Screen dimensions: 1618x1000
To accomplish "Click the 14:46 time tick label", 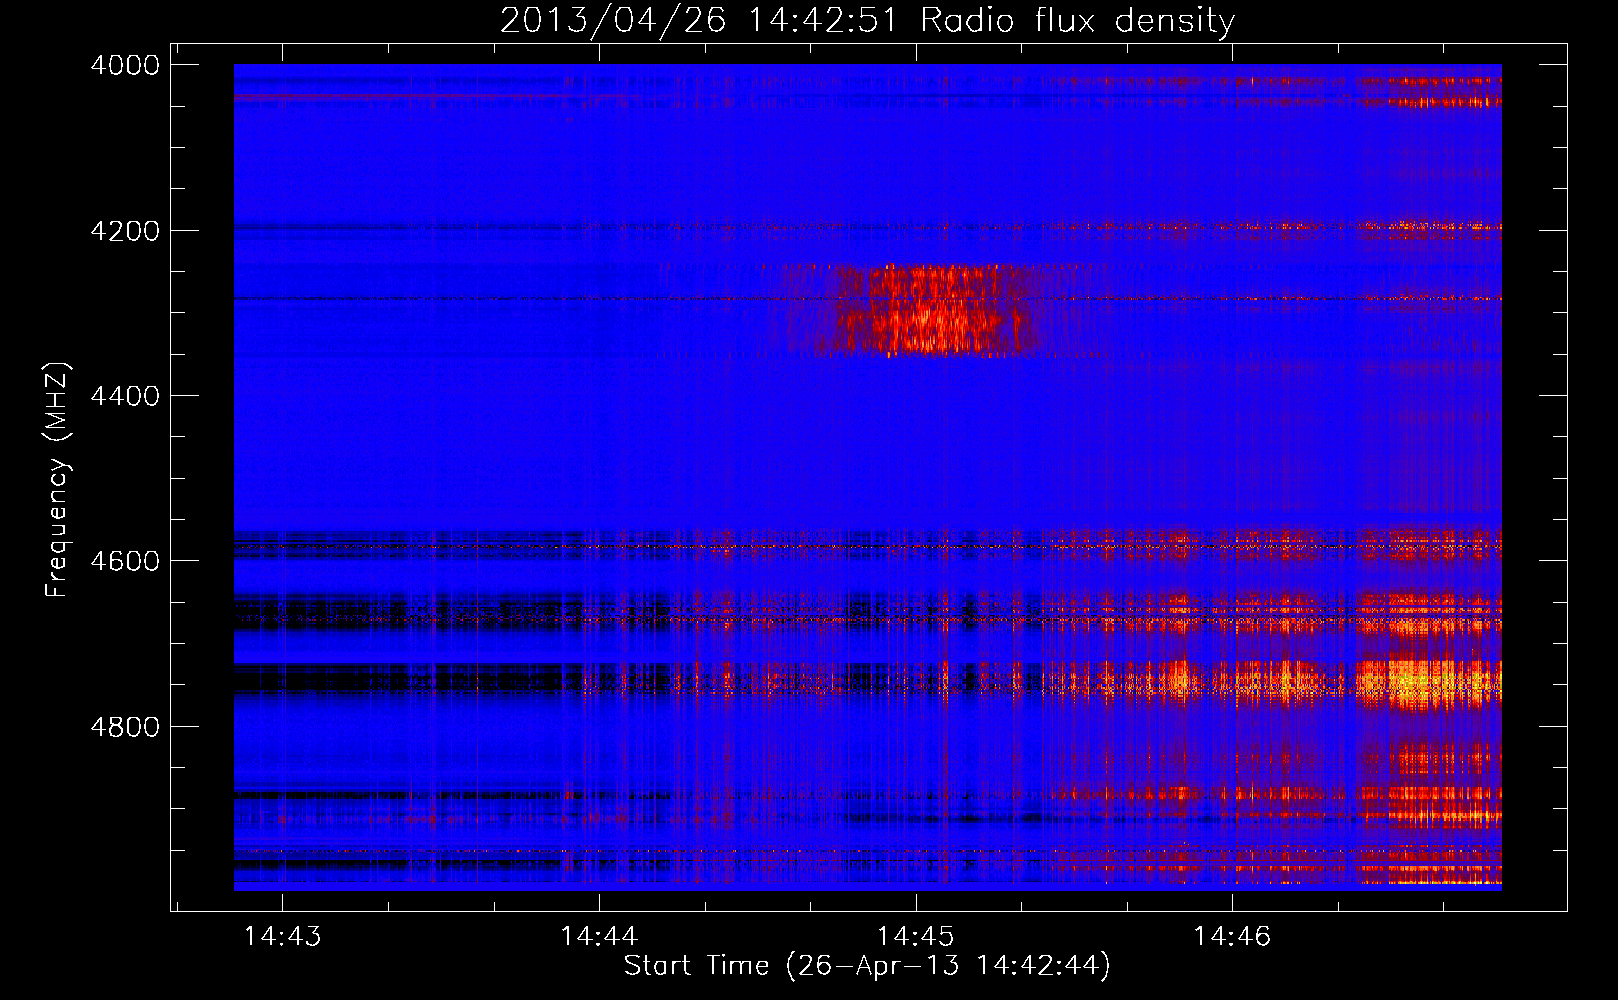I will (1232, 936).
